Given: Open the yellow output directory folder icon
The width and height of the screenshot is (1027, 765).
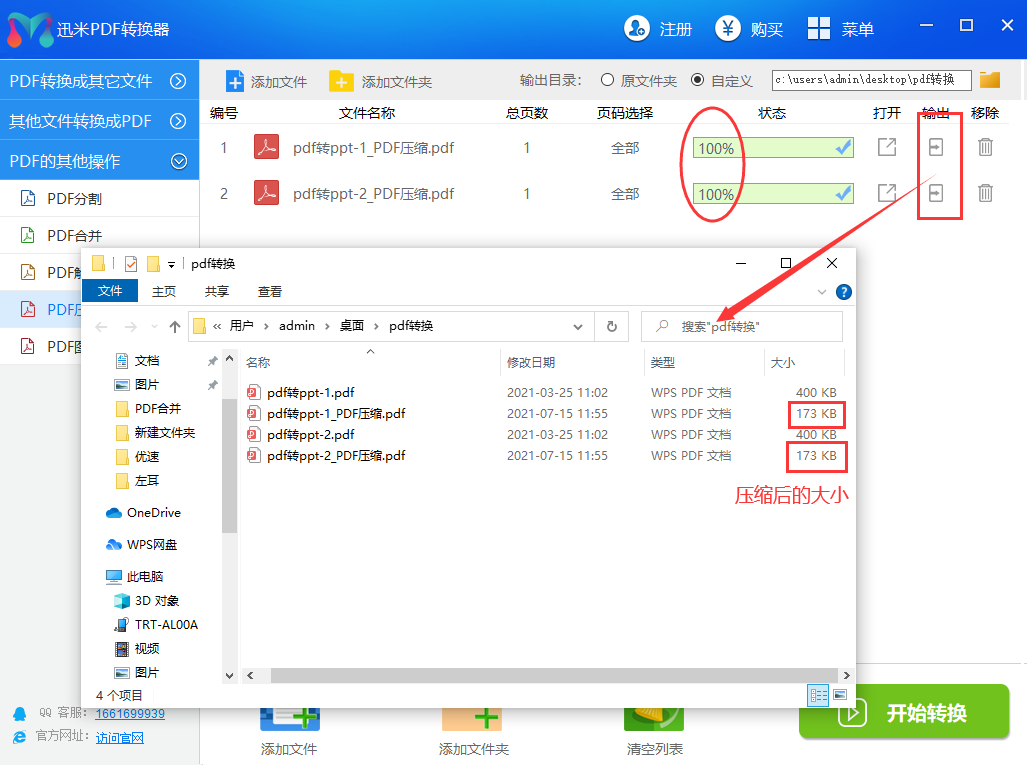Looking at the screenshot, I should [989, 78].
